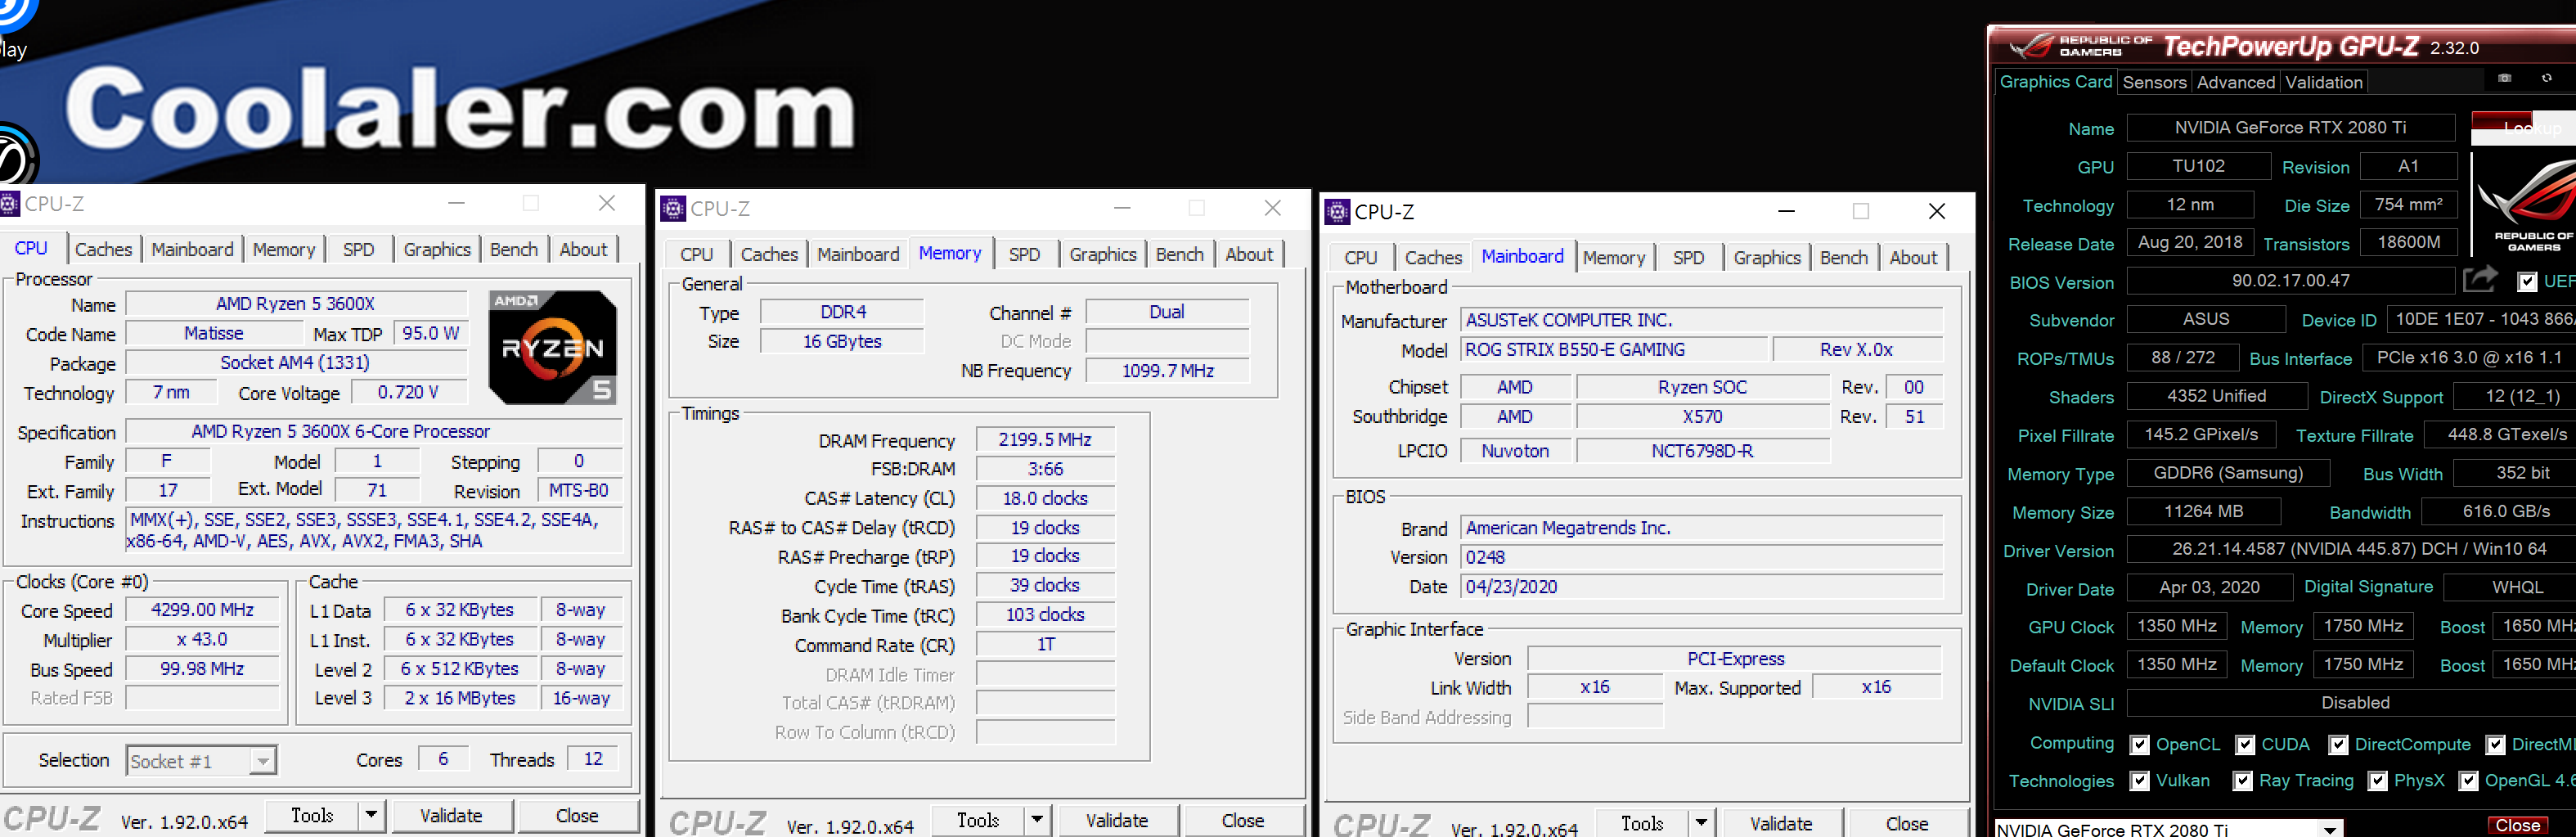Click Tools button in Memory window
Image resolution: width=2576 pixels, height=837 pixels.
978,820
